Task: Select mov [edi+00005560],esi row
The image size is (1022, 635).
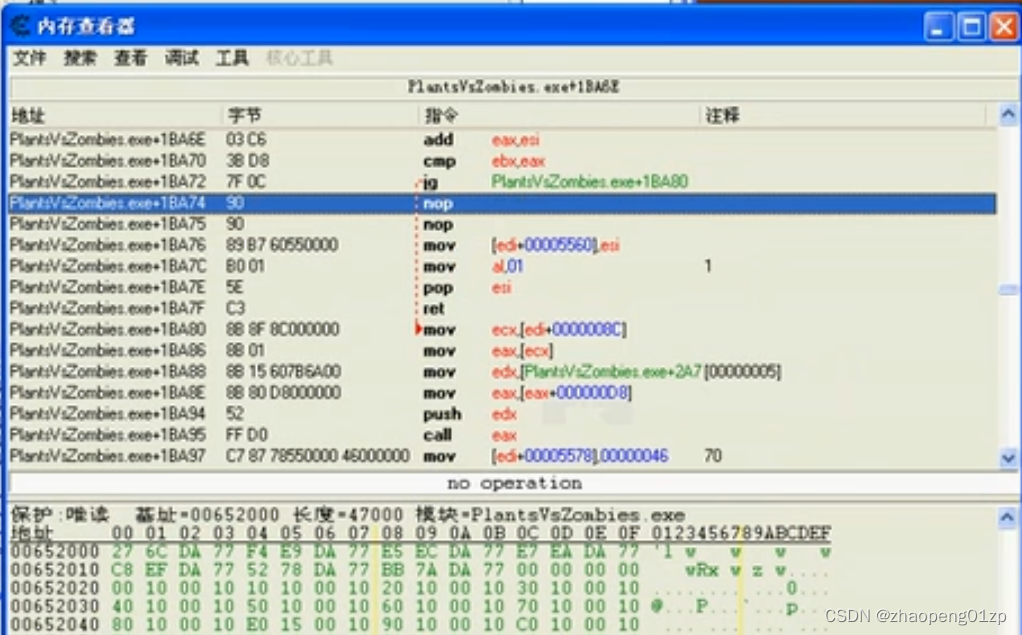Action: [x=502, y=245]
